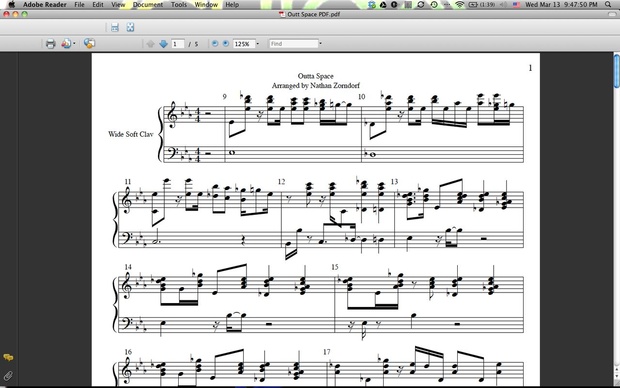Click the page number 1 on the sheet

click(x=530, y=68)
